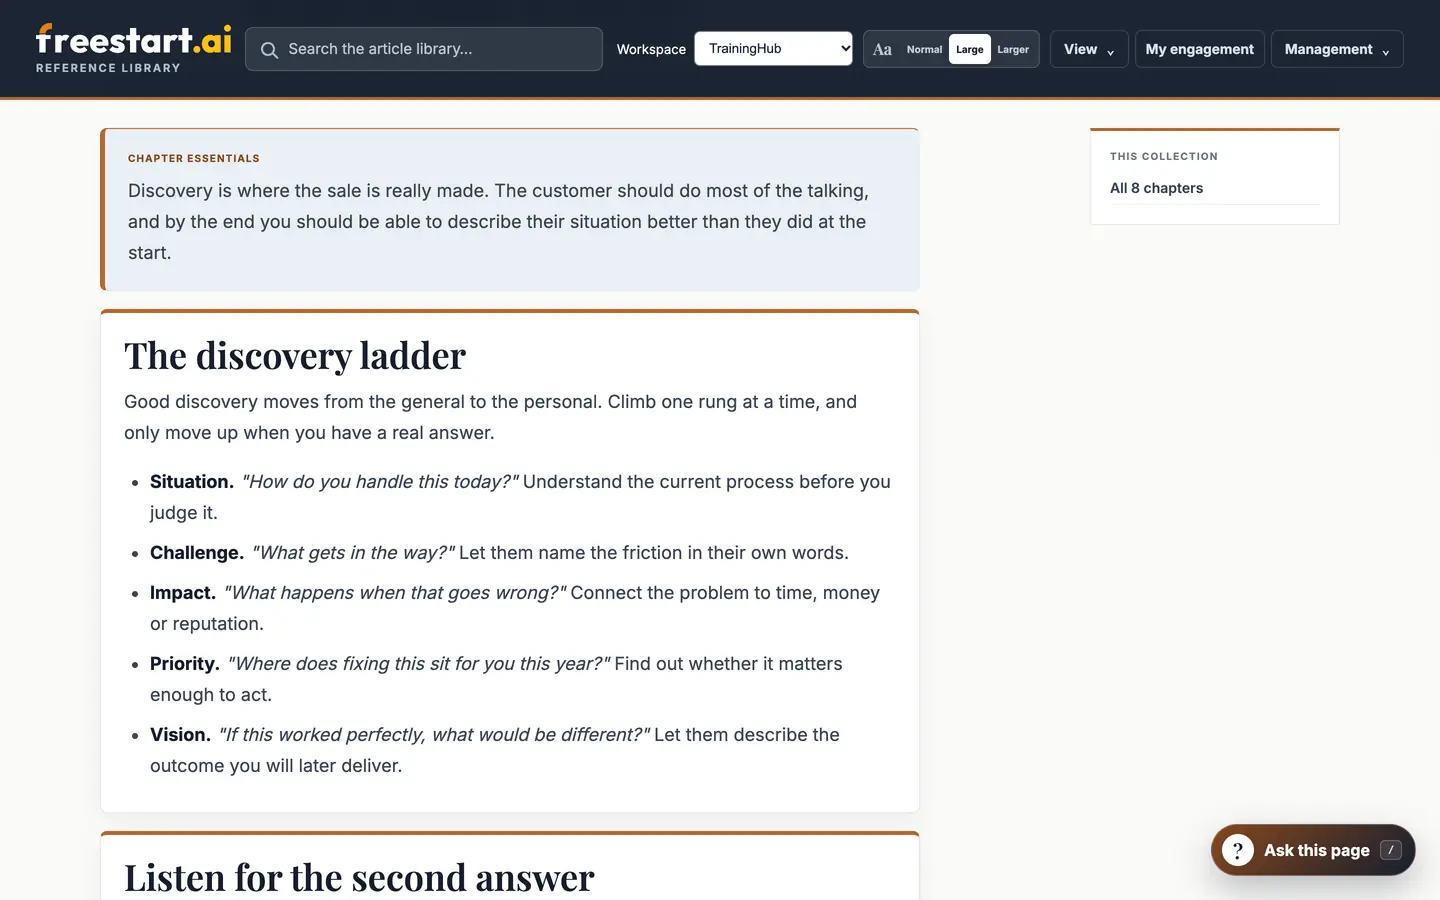
Task: Click the Workspace label
Action: (651, 49)
